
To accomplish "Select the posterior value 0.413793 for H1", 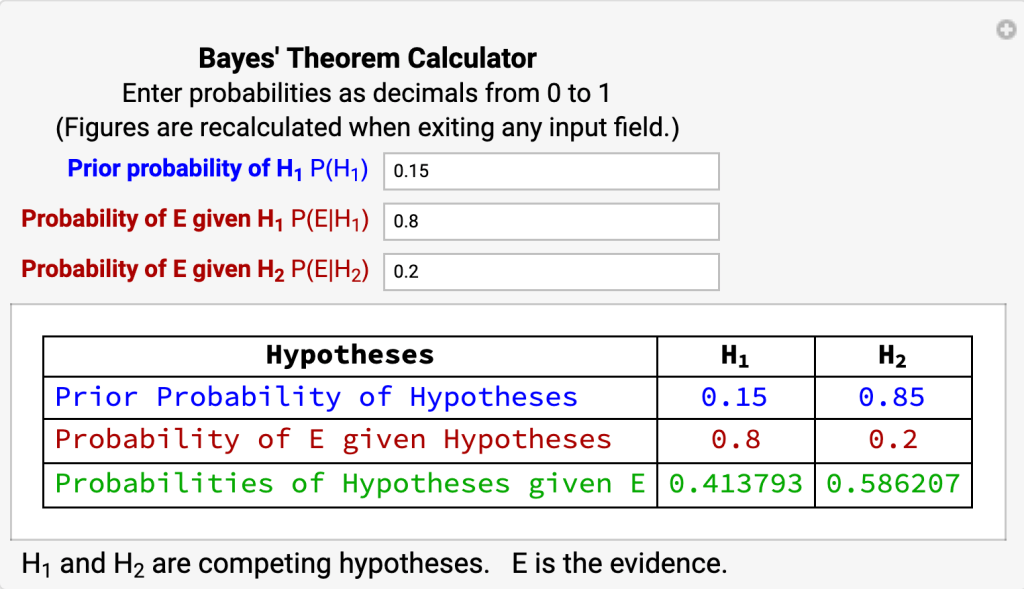I will click(x=735, y=484).
